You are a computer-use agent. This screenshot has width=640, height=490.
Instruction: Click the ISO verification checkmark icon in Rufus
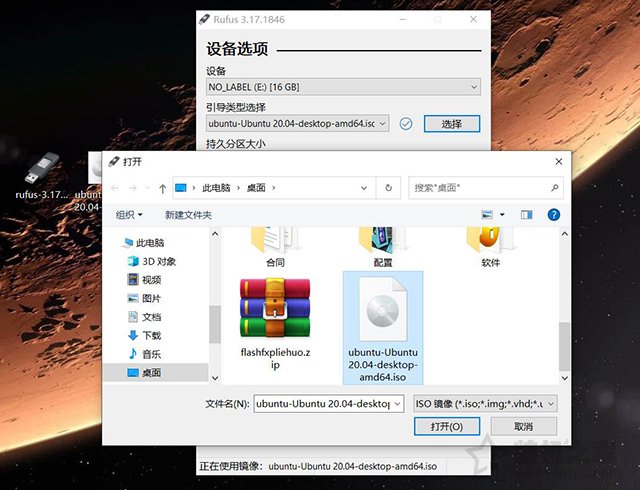coord(406,124)
